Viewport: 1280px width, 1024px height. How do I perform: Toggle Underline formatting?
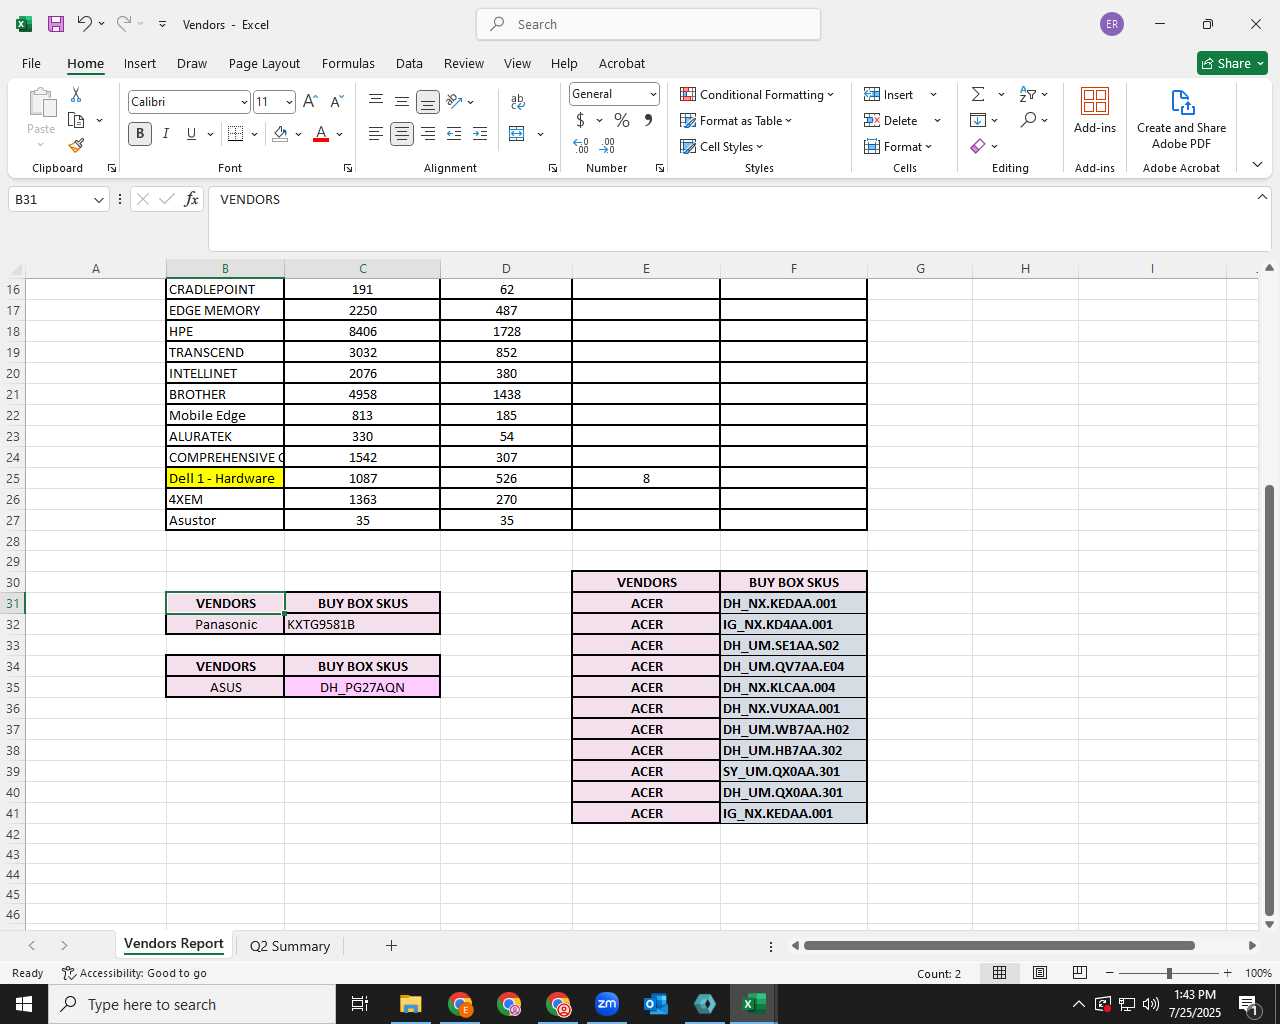(x=191, y=133)
